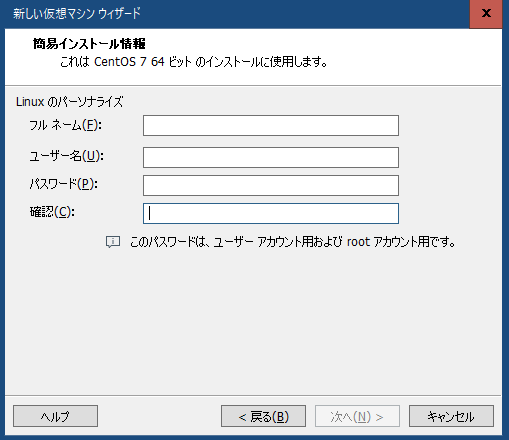Click the 簡易インストール情報 bold heading
The height and width of the screenshot is (440, 509).
[x=89, y=44]
